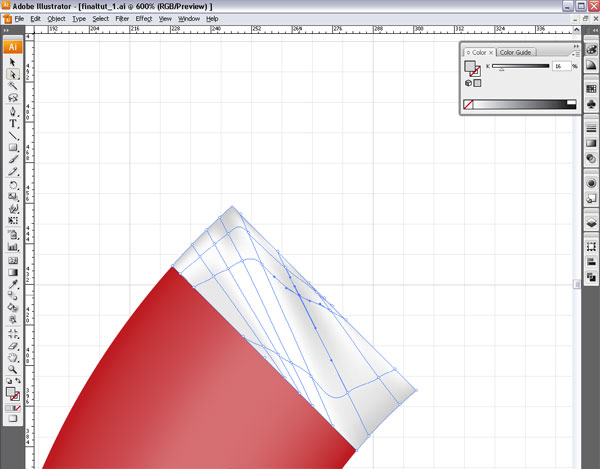Click the Color panel fill swatch
Viewport: 600px width, 469px height.
tap(470, 66)
